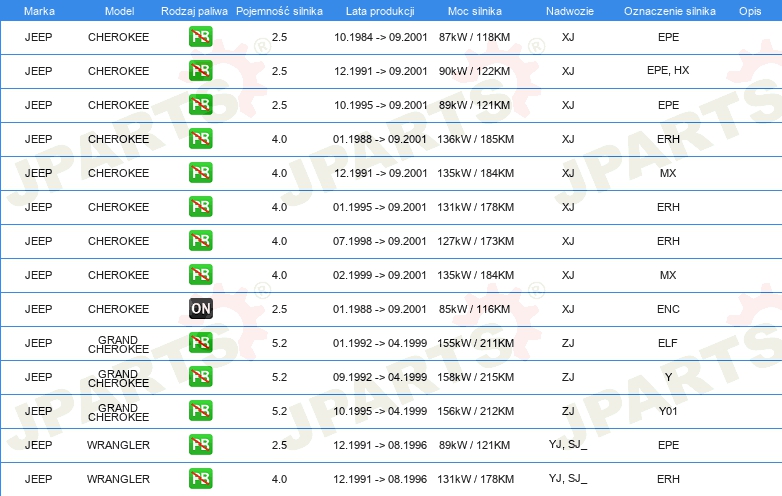Click the Model column header

tap(119, 11)
